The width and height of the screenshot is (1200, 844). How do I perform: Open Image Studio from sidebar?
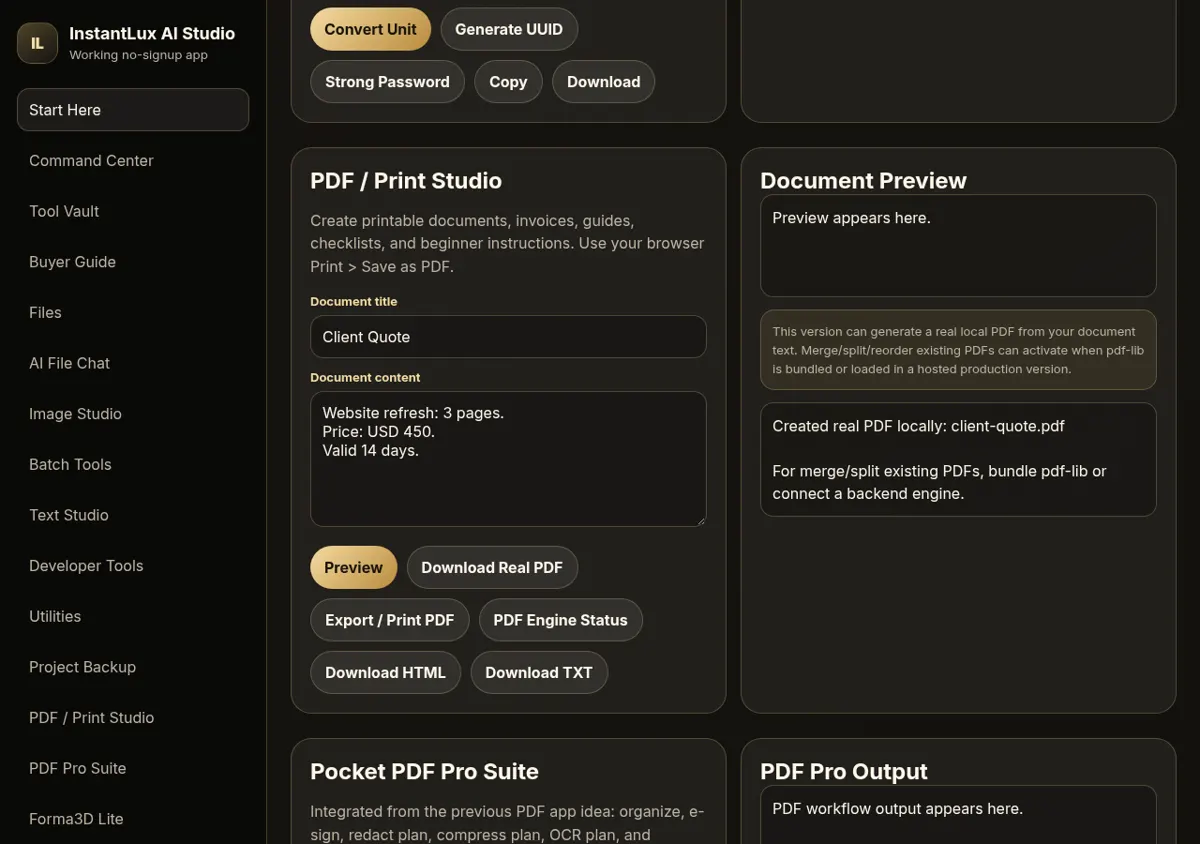[133, 414]
